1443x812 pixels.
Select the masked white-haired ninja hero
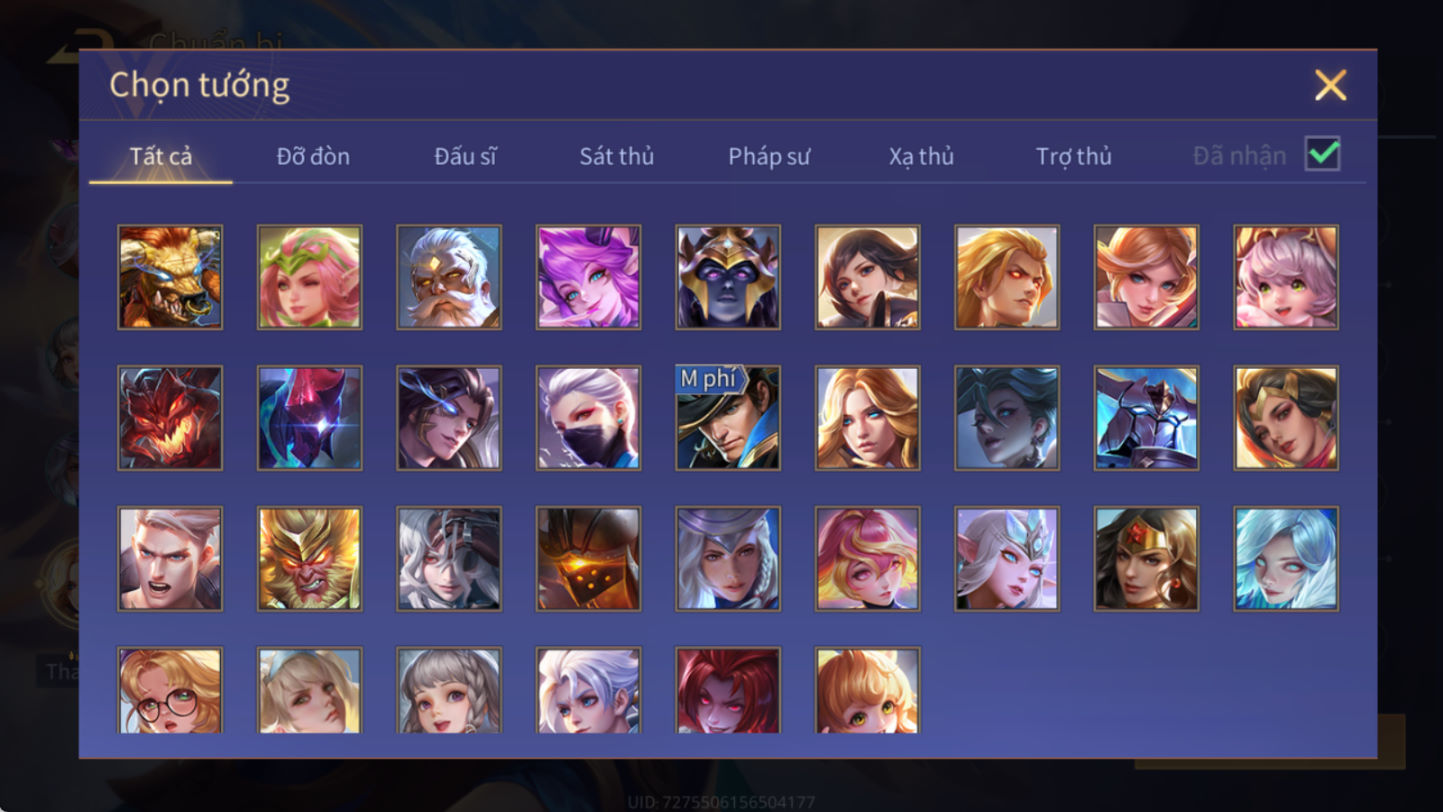[x=588, y=418]
